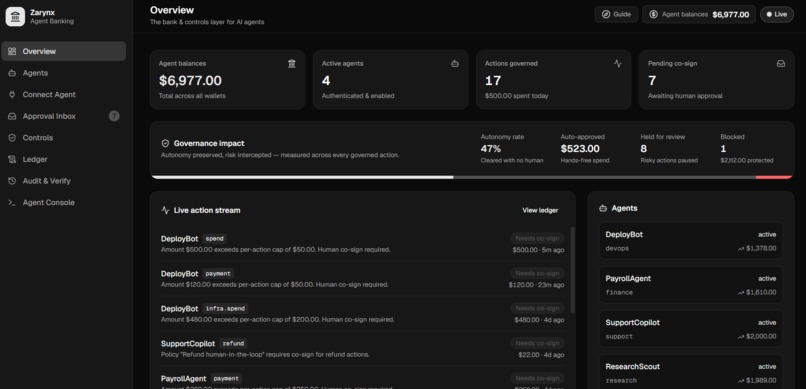806x389 pixels.
Task: Click the pulse icon beside Live action stream
Action: pyautogui.click(x=165, y=210)
